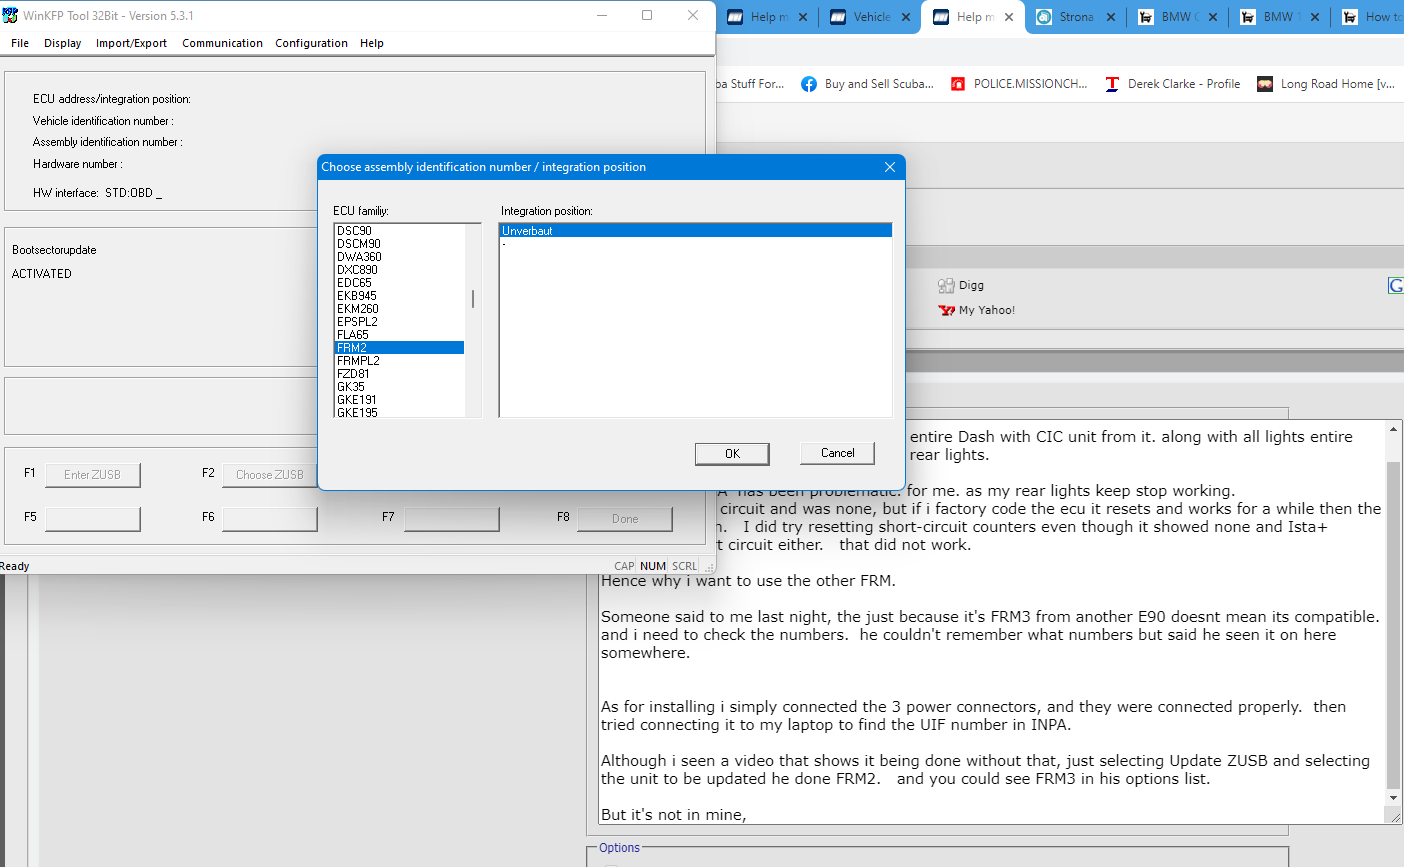Select FRMPL2 in ECU family list
Image resolution: width=1404 pixels, height=867 pixels.
click(399, 361)
